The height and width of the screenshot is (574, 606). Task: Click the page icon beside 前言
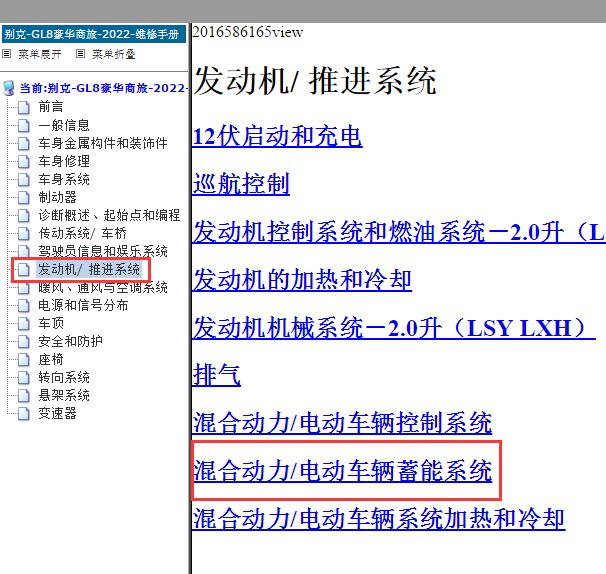(24, 107)
